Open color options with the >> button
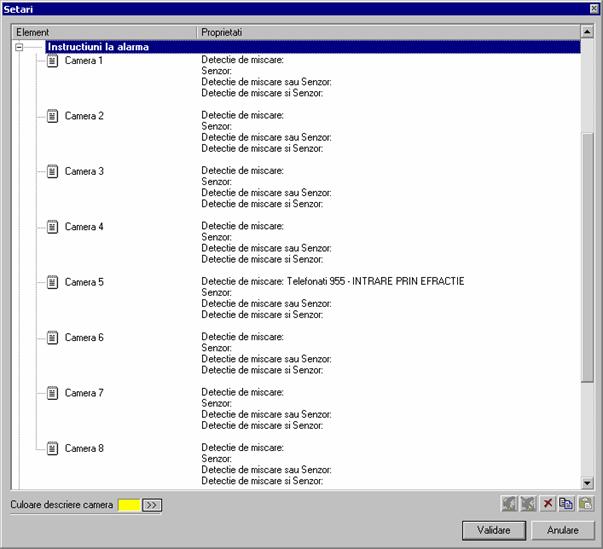This screenshot has height=549, width=603. point(152,505)
